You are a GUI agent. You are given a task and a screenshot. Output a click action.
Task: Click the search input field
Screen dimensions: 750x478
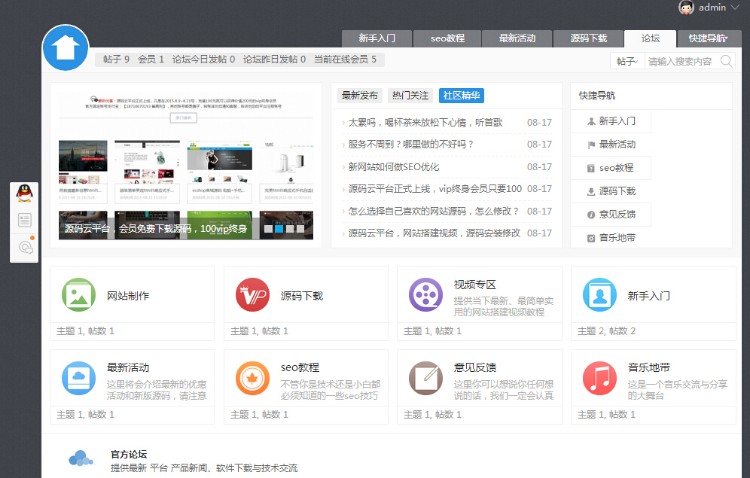point(681,61)
